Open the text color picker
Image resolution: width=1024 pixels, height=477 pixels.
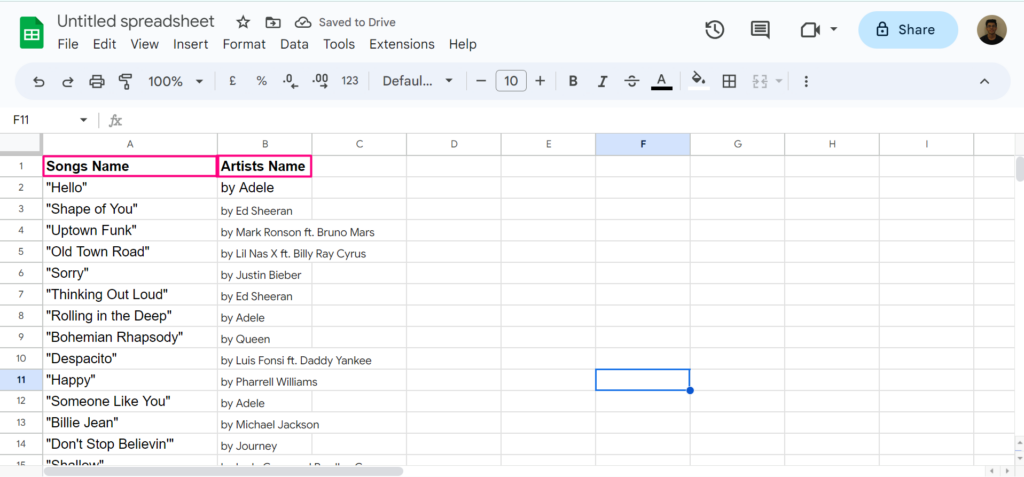pyautogui.click(x=662, y=81)
